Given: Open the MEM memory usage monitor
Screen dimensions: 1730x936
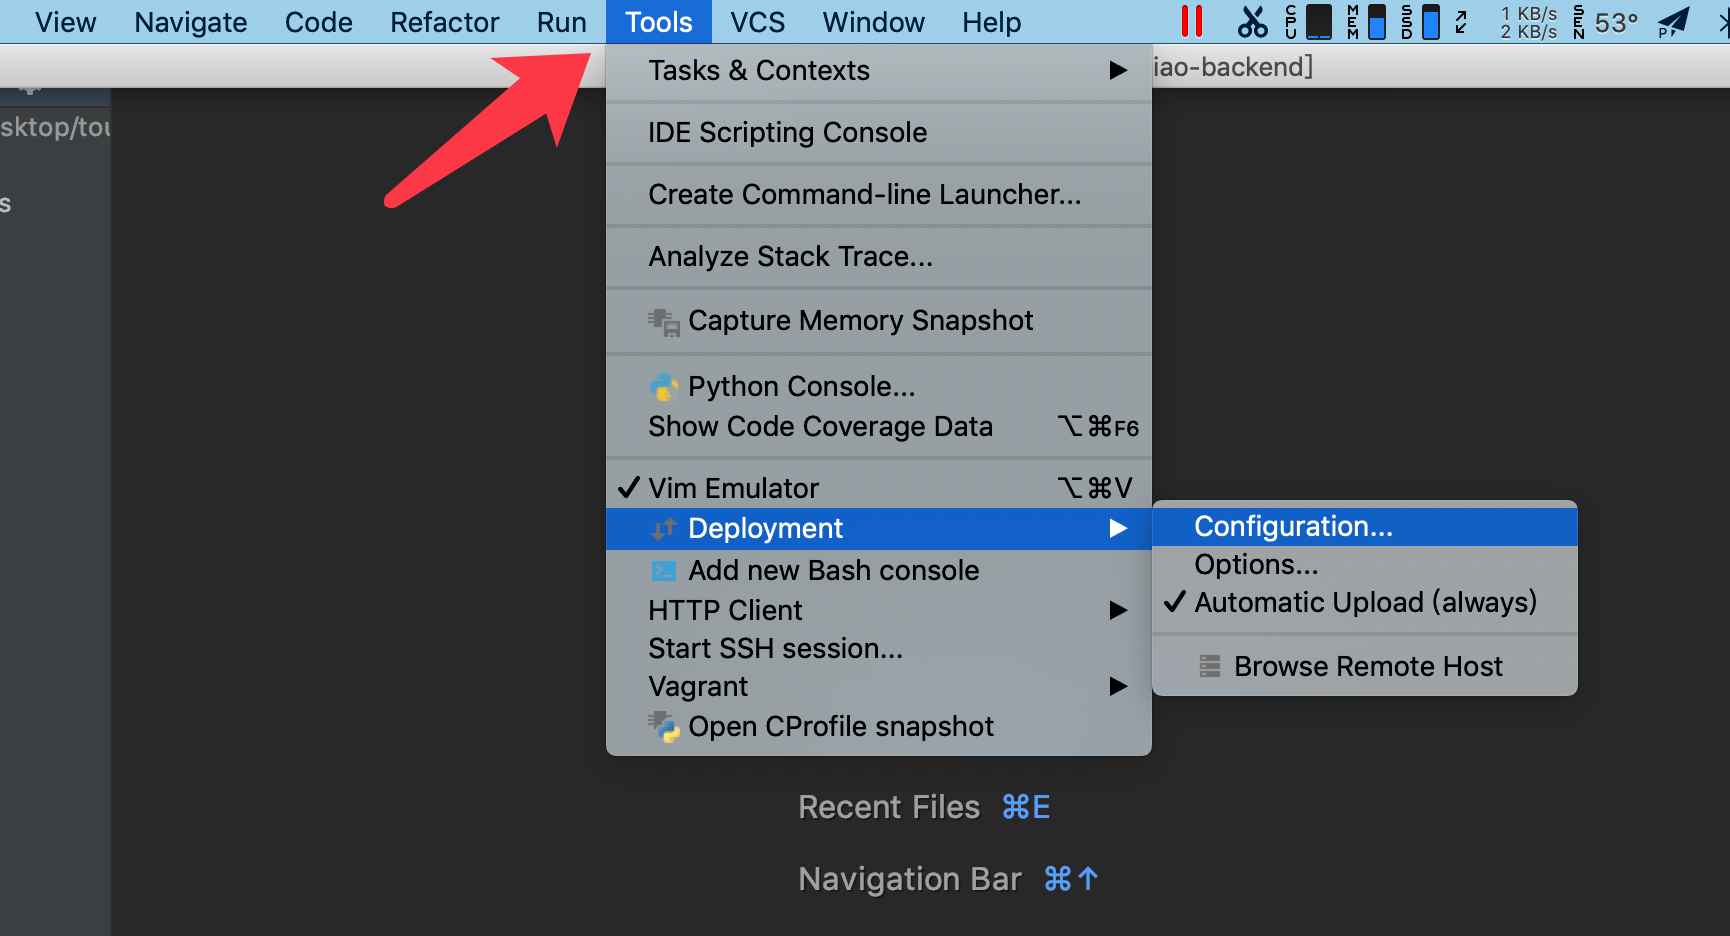Looking at the screenshot, I should [1366, 21].
